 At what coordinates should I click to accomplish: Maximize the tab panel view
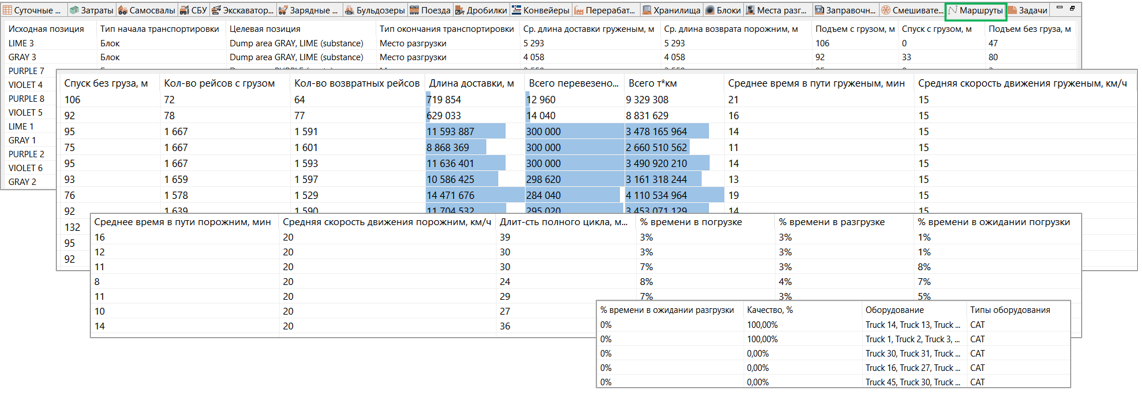(1073, 7)
